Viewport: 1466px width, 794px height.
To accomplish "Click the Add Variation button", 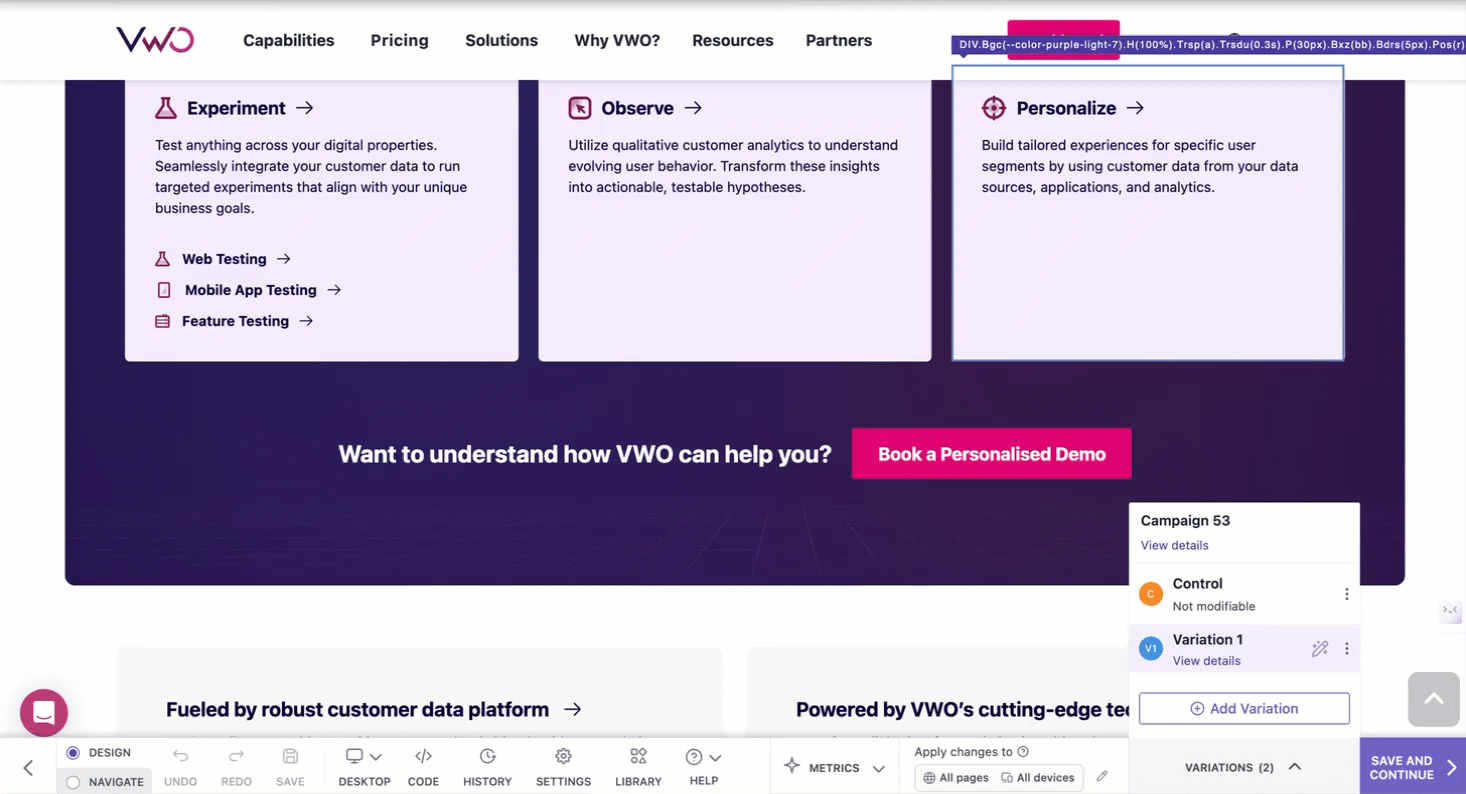I will click(x=1243, y=708).
